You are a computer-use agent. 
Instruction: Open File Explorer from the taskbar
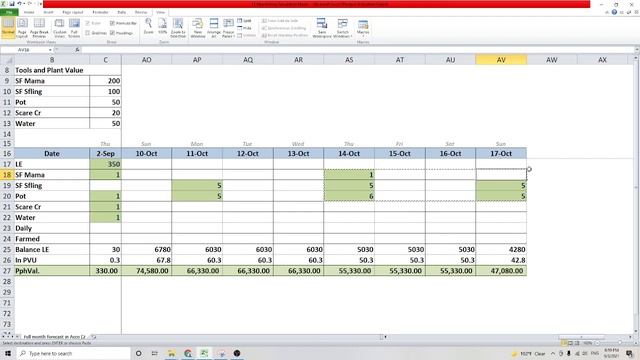point(171,353)
